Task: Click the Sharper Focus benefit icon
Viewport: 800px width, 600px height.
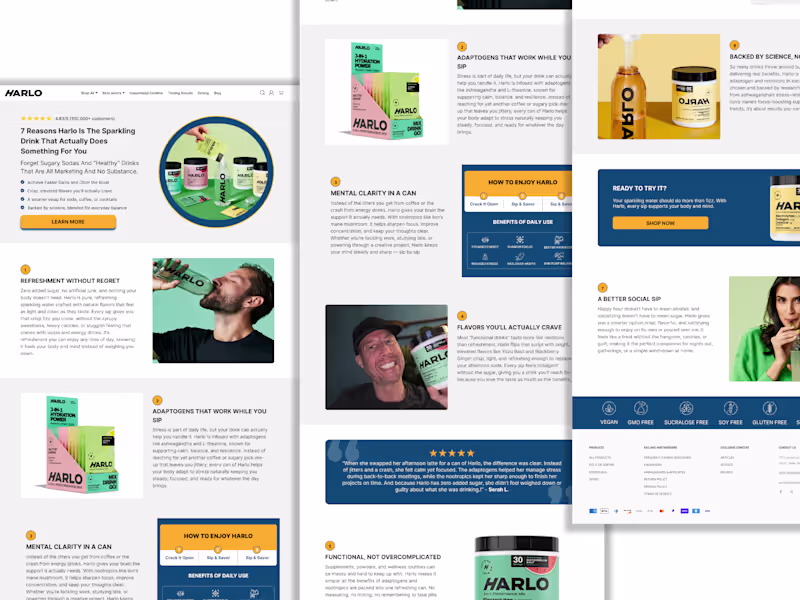Action: [520, 240]
